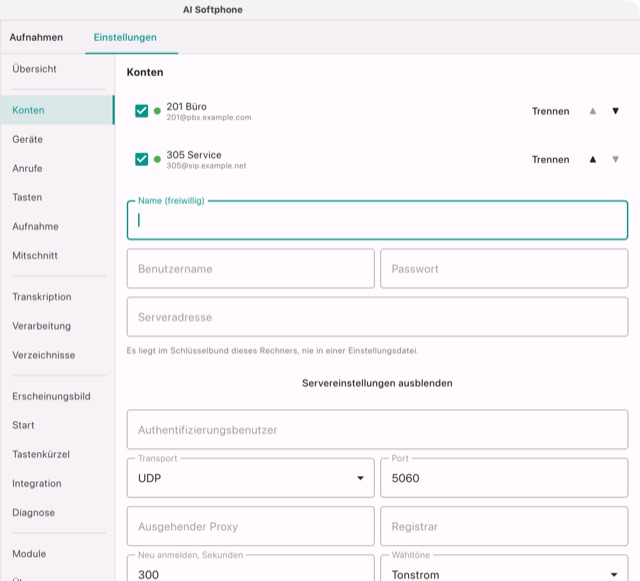Select the Einstellungen tab
The height and width of the screenshot is (581, 640).
125,37
